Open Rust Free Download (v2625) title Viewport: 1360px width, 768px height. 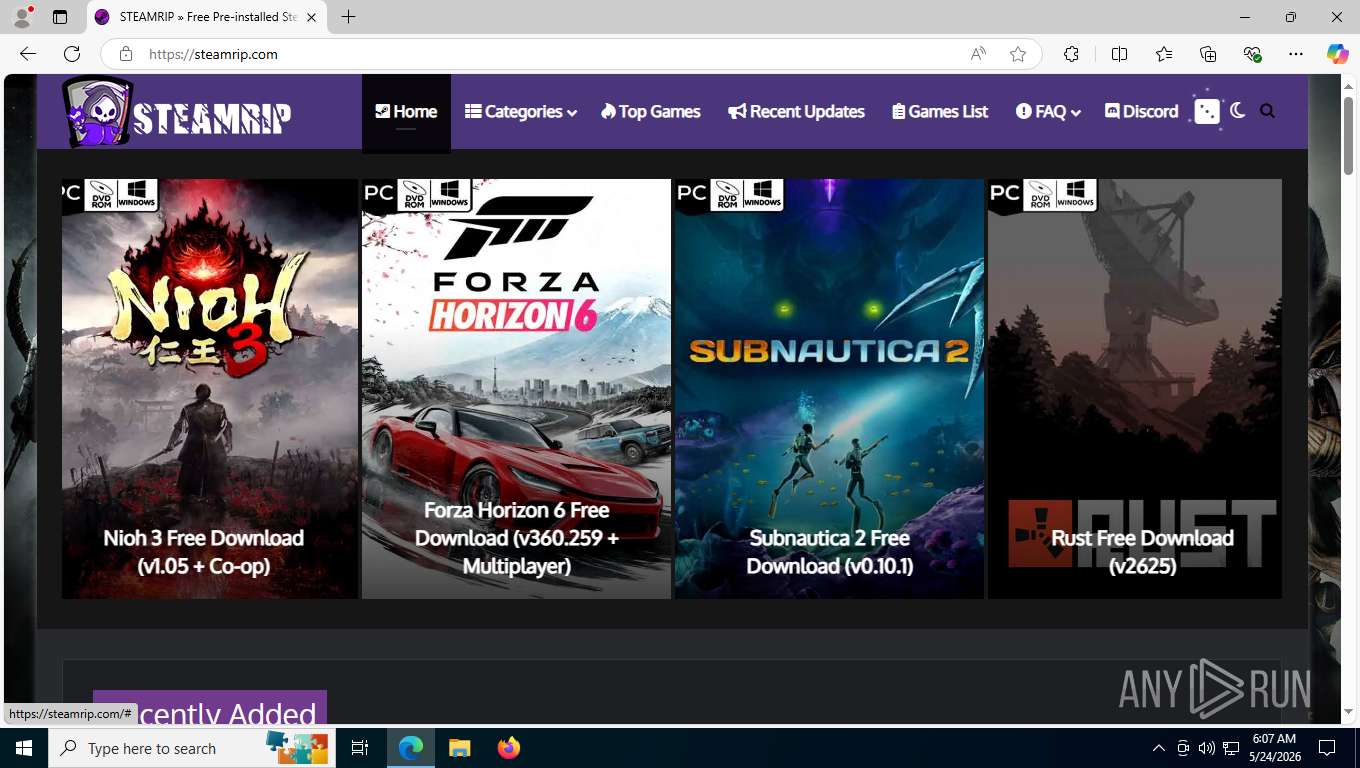[x=1142, y=552]
